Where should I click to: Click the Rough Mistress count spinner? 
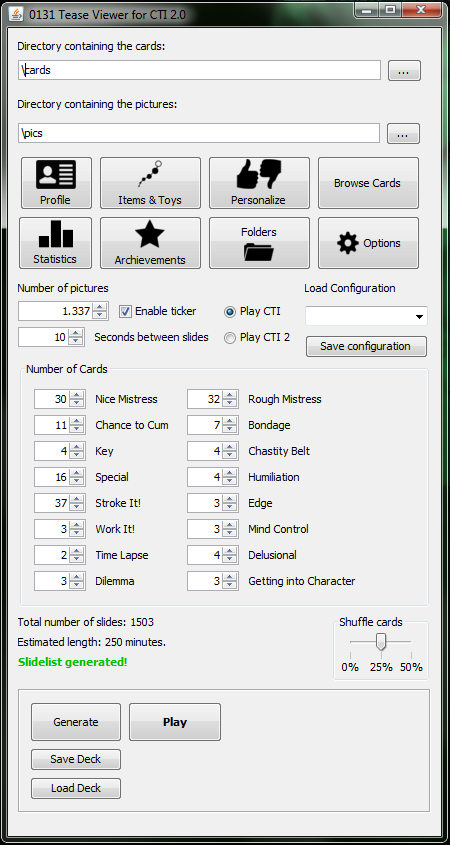(213, 399)
